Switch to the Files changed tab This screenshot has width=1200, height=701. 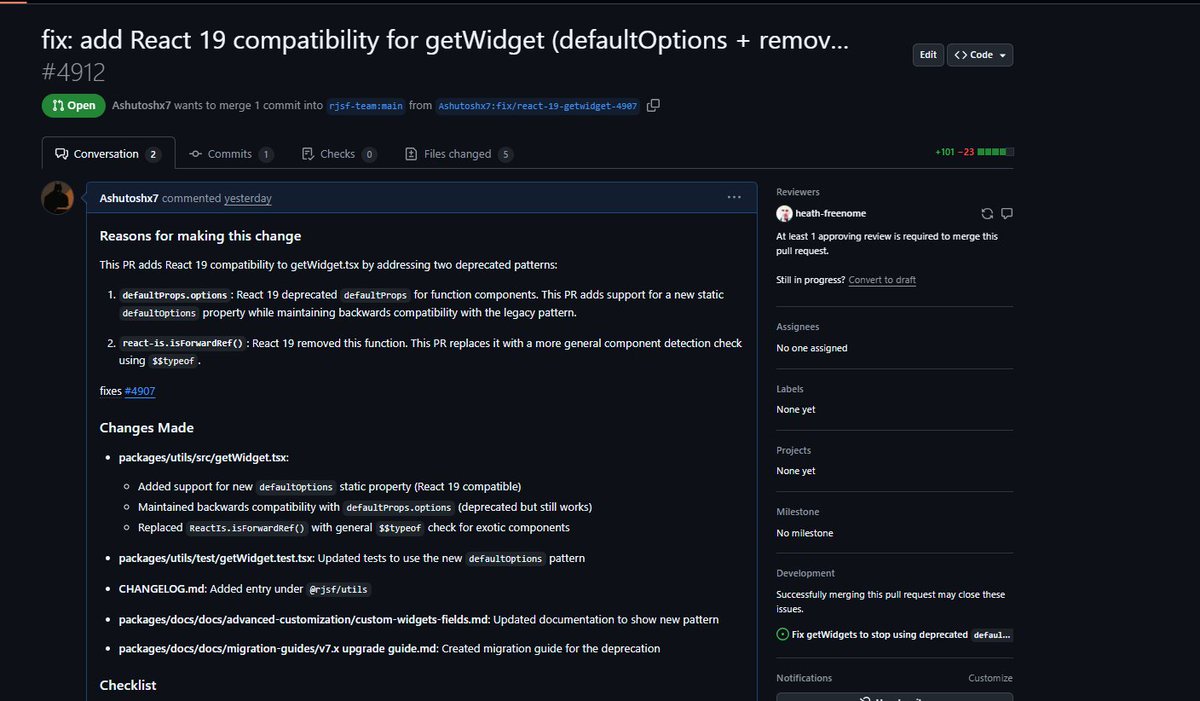pyautogui.click(x=460, y=154)
